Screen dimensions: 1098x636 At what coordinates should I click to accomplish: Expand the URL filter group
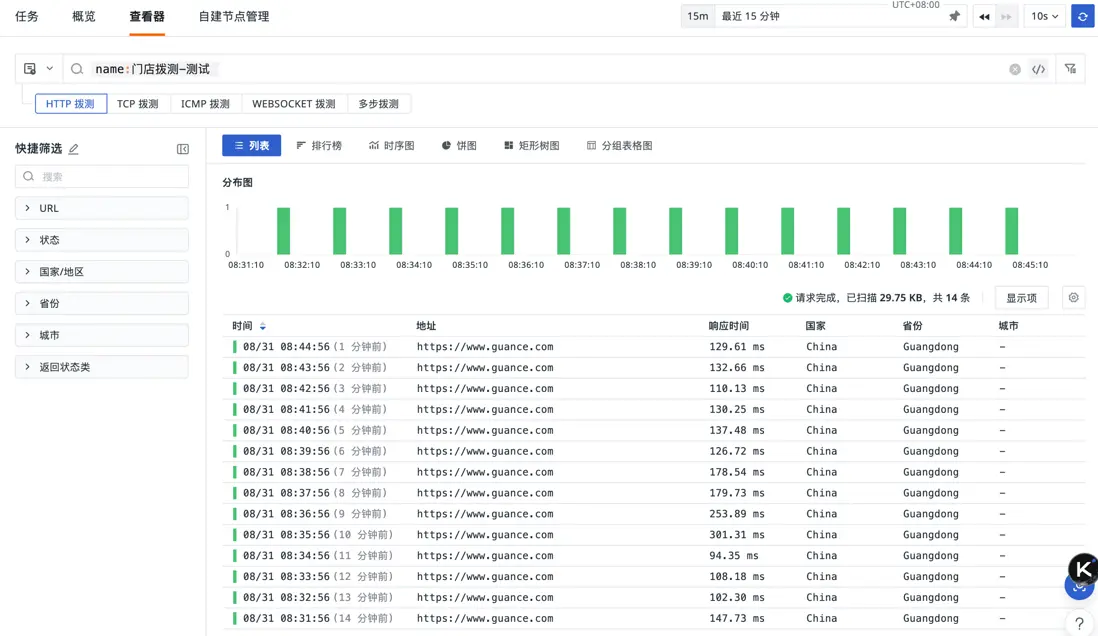click(x=101, y=208)
